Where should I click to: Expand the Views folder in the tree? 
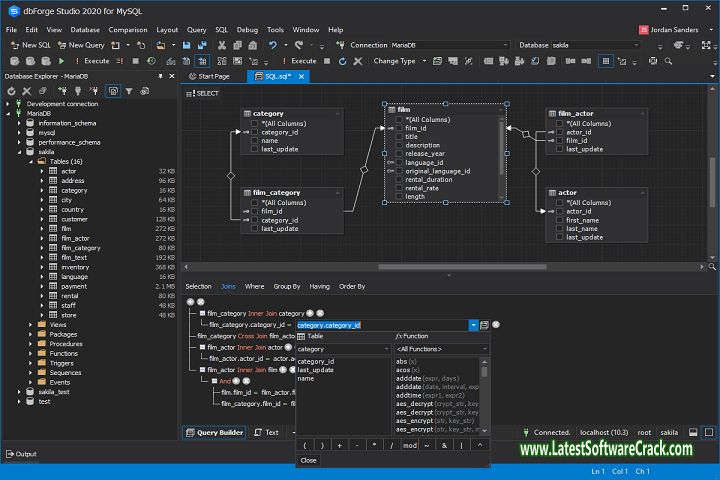pyautogui.click(x=30, y=325)
